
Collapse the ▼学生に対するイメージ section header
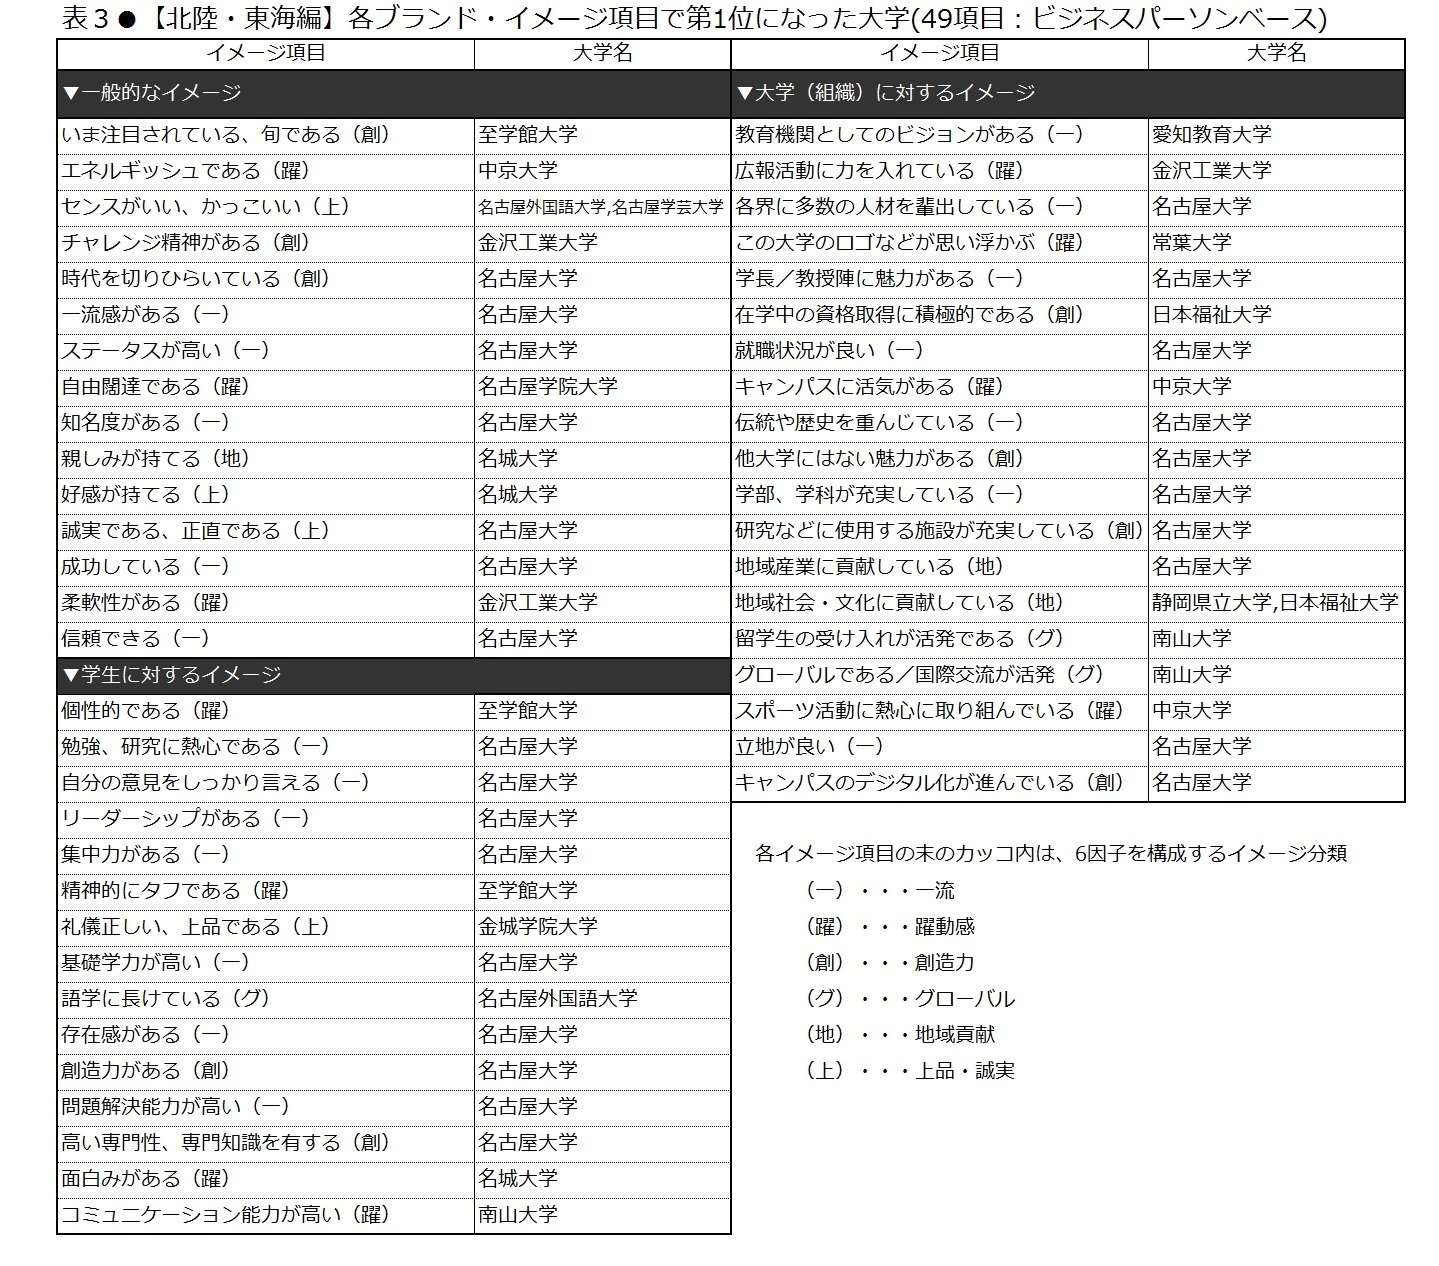pos(172,675)
